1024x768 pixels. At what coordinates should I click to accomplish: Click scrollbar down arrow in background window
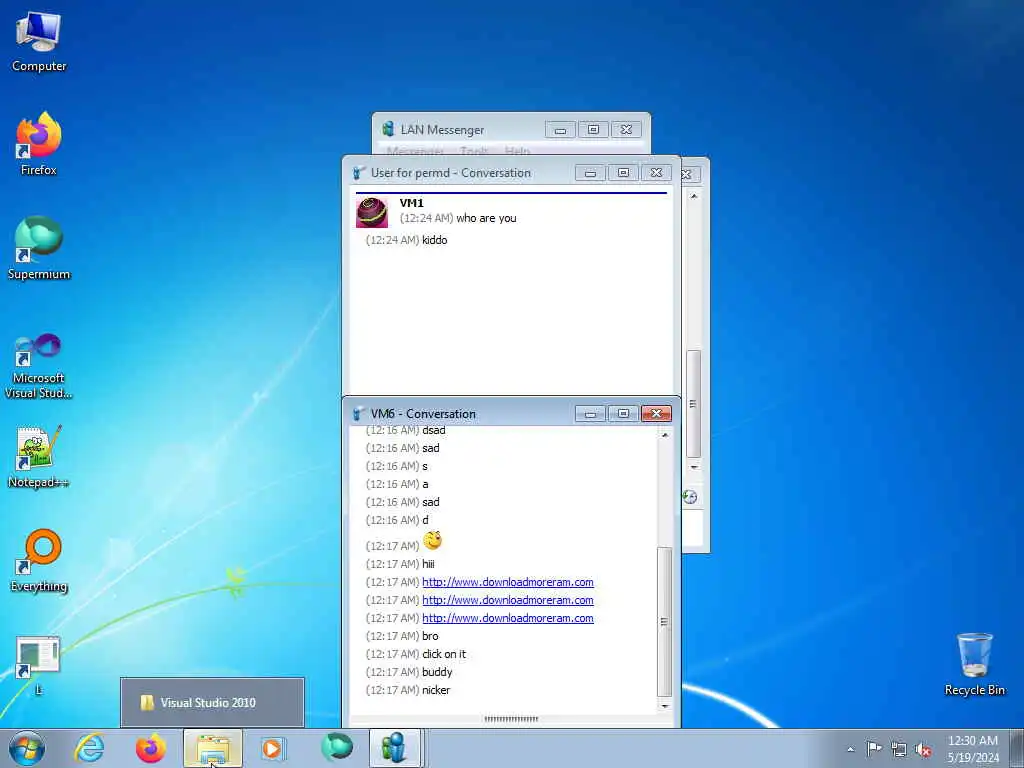tap(694, 467)
